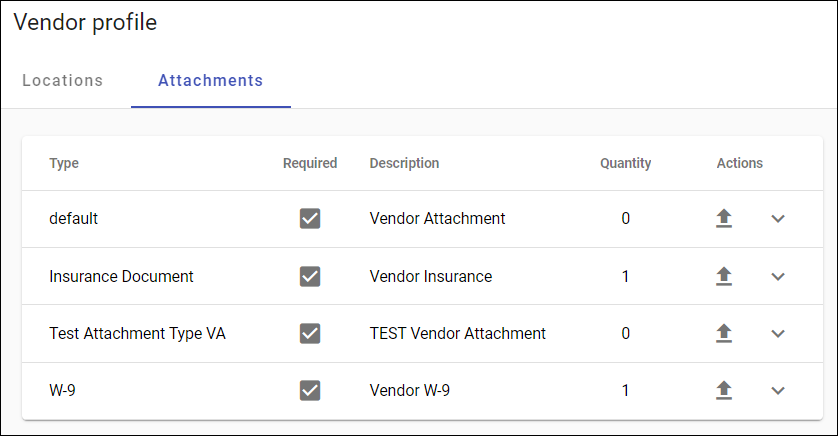
Task: Toggle Required checkbox for Insurance Document
Action: coord(310,276)
